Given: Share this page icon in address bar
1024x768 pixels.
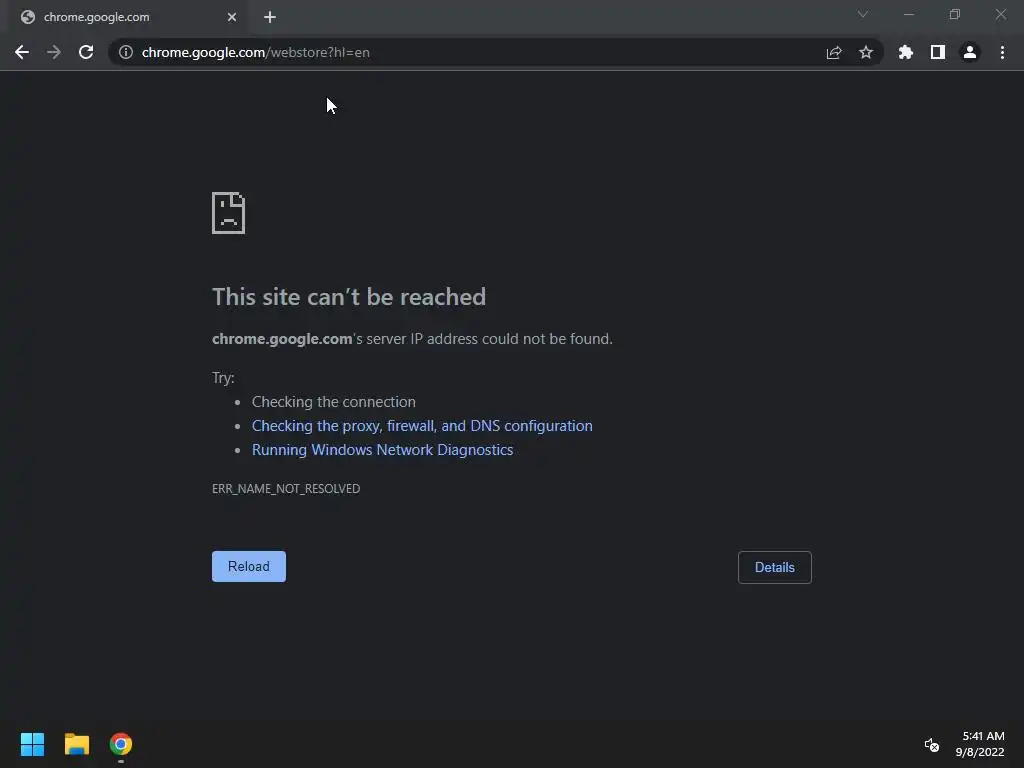Looking at the screenshot, I should pos(834,52).
